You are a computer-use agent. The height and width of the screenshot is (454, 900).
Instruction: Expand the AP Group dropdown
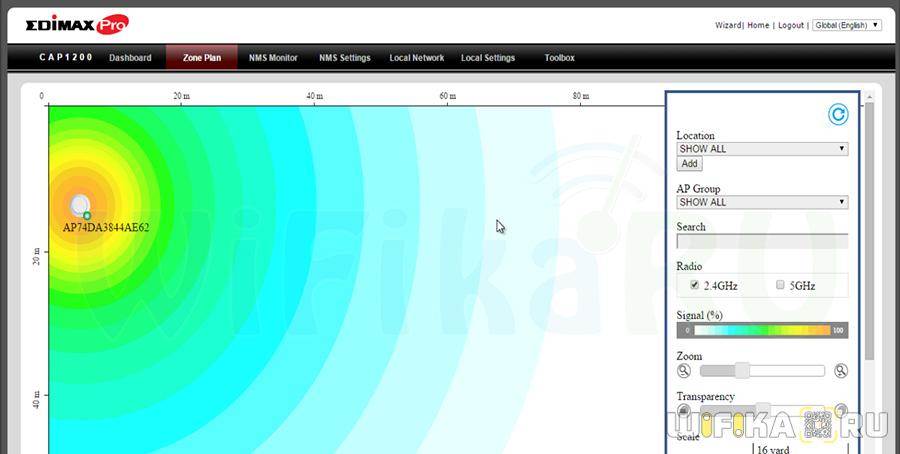coord(762,202)
